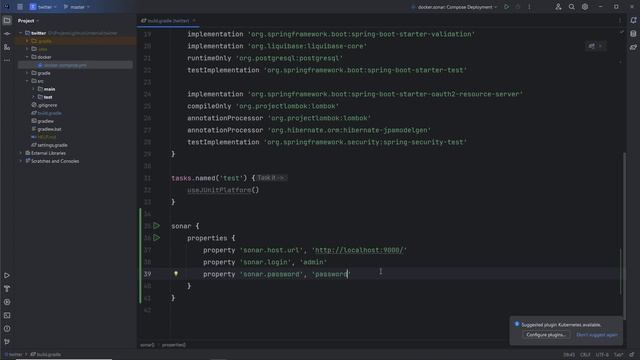The width and height of the screenshot is (640, 360).
Task: Click twitter in navigation bar
Action: 13,354
